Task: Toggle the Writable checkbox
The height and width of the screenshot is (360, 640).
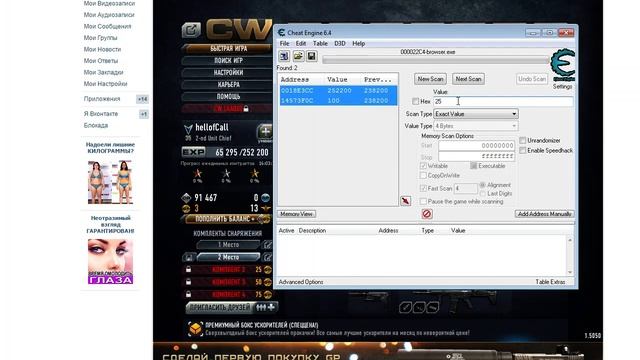Action: click(x=423, y=166)
